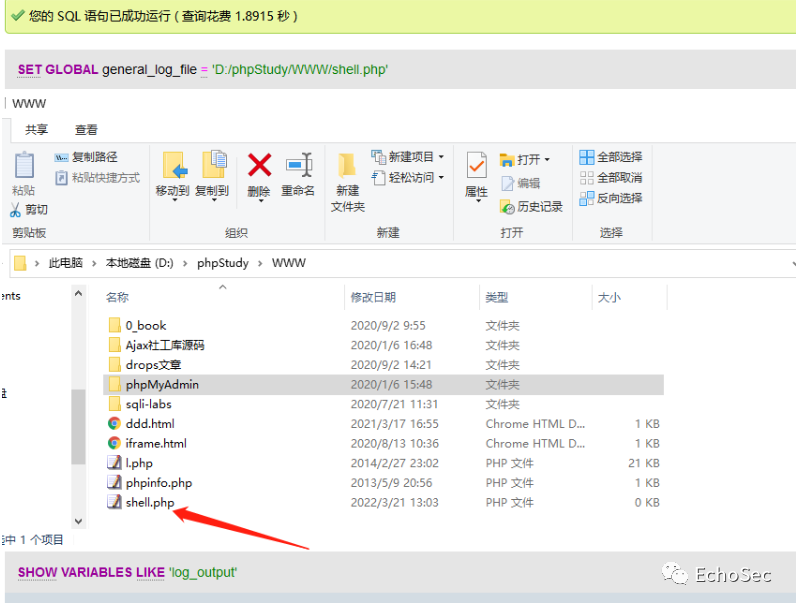Click the l.php file icon
Viewport: 797px width, 607px height.
(114, 463)
